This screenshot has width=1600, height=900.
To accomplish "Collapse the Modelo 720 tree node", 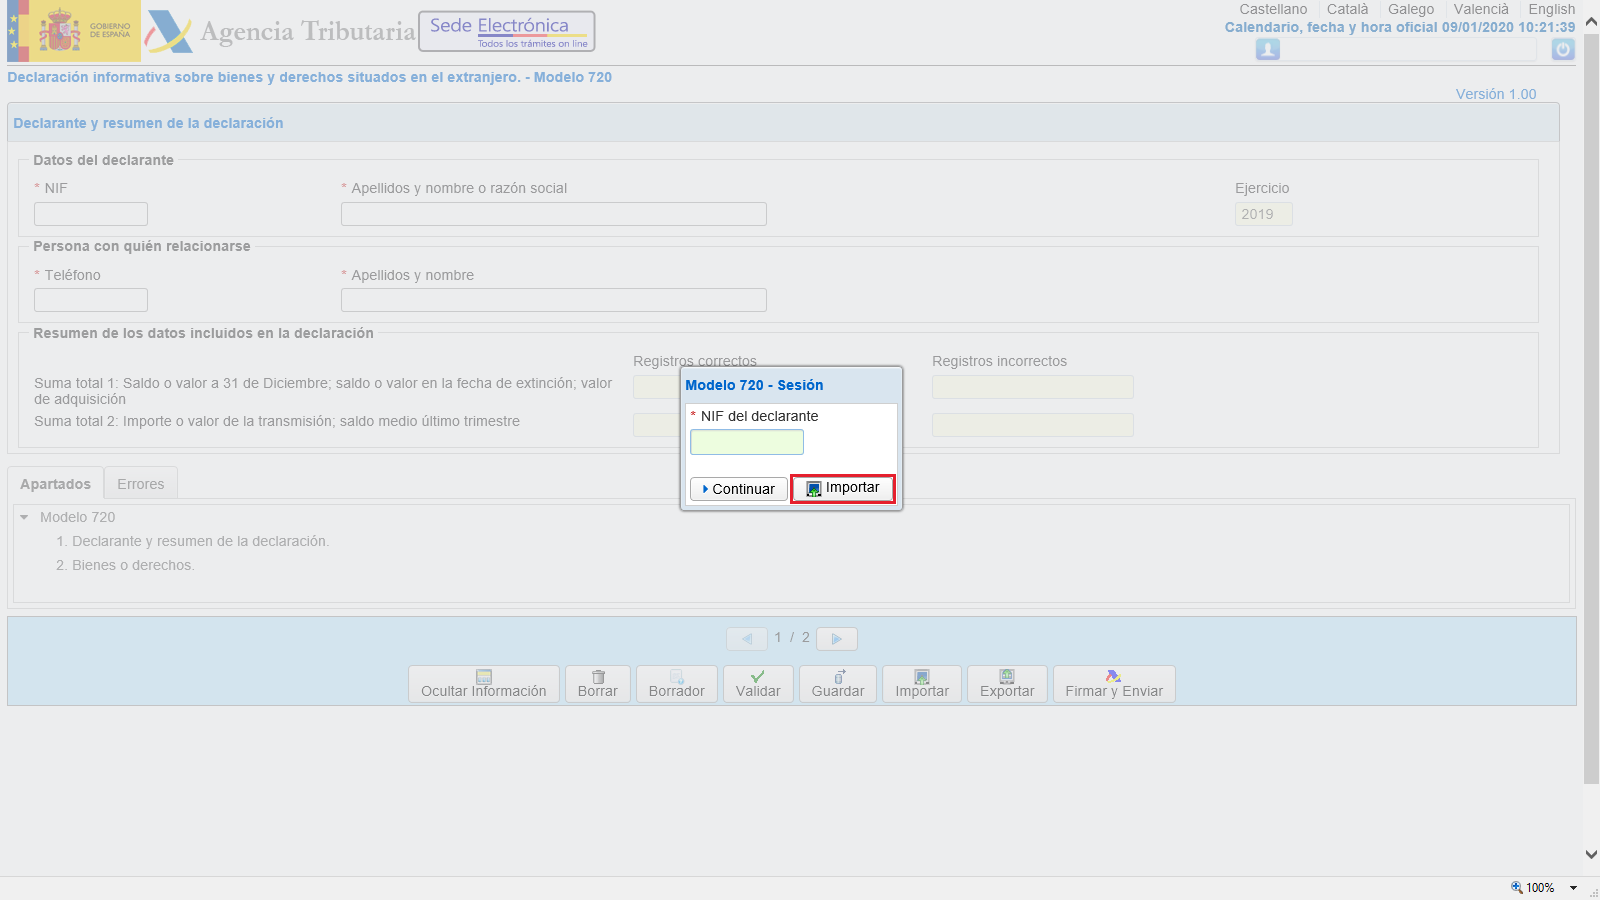I will click(24, 517).
